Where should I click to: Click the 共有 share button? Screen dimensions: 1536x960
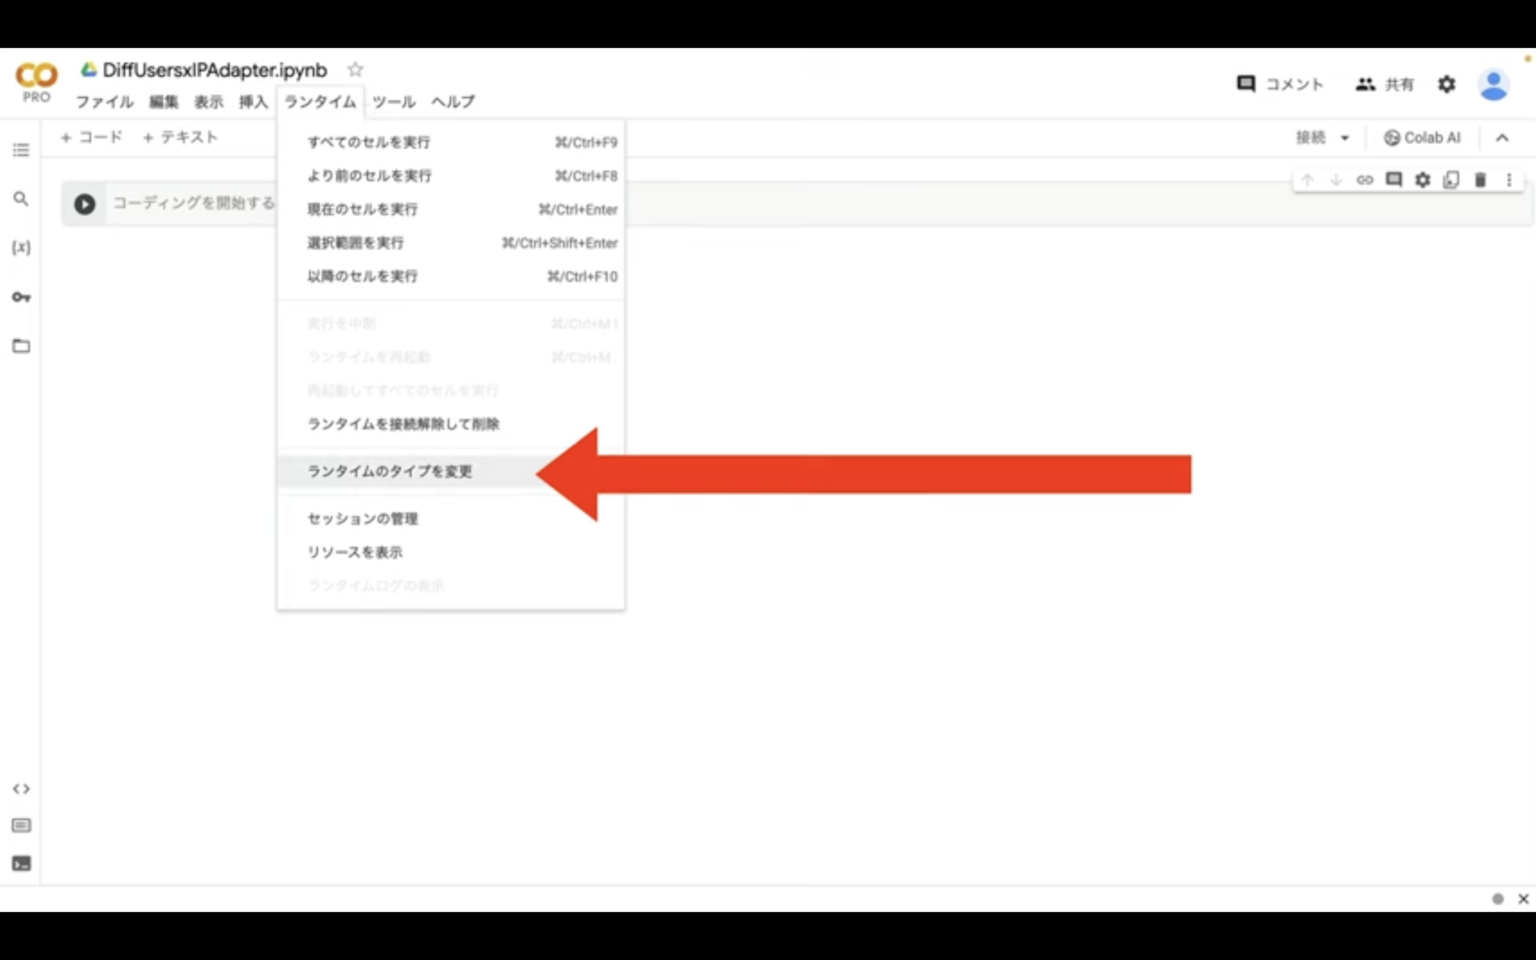click(x=1385, y=84)
